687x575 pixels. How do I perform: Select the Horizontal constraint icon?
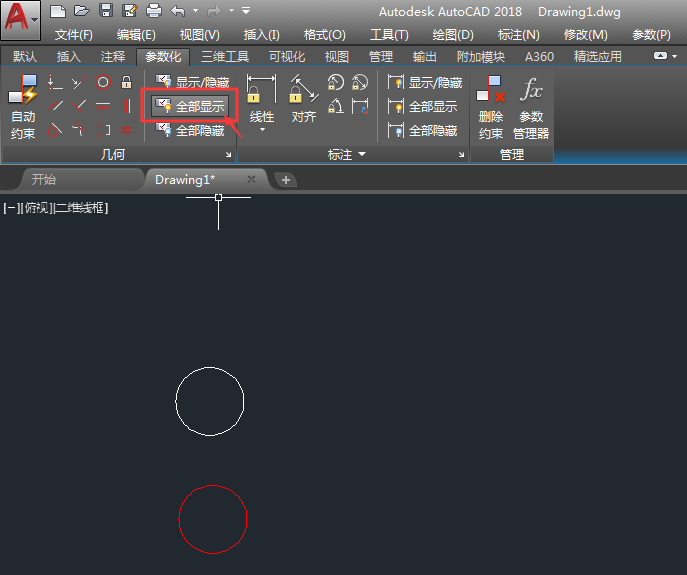pyautogui.click(x=103, y=106)
